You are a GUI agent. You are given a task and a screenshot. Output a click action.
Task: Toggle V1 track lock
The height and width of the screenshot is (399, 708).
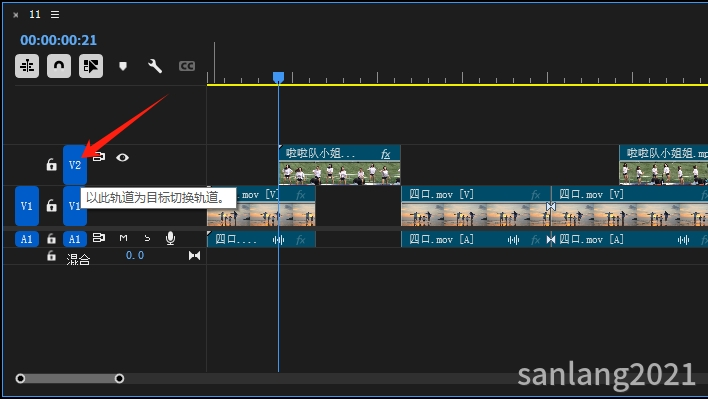click(x=51, y=206)
